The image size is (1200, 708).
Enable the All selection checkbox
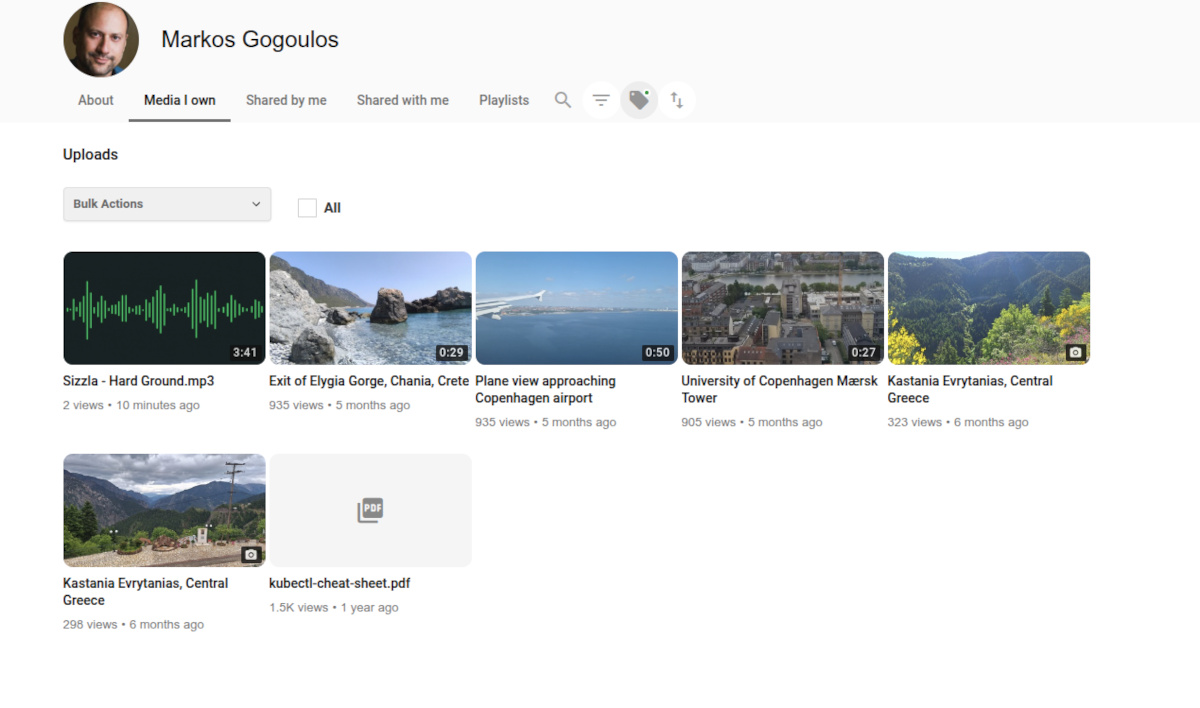[x=307, y=207]
